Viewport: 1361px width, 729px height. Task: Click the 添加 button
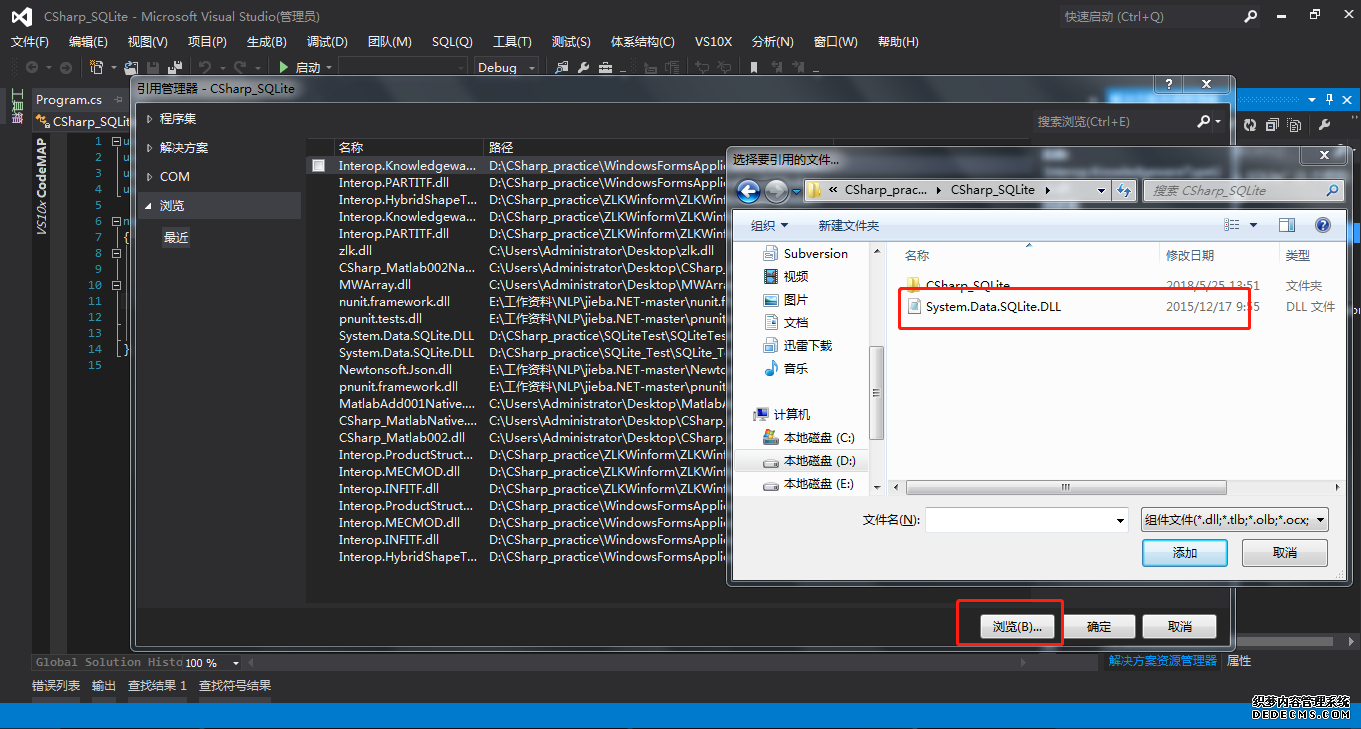click(1184, 553)
